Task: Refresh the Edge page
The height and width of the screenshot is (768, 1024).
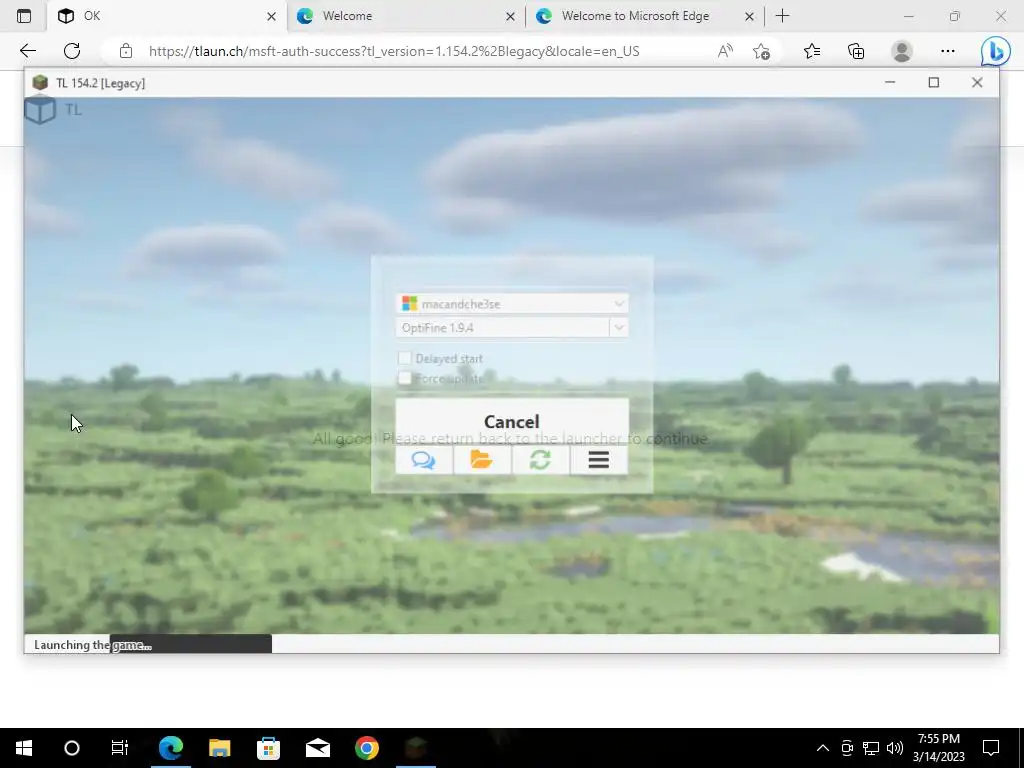Action: (72, 51)
